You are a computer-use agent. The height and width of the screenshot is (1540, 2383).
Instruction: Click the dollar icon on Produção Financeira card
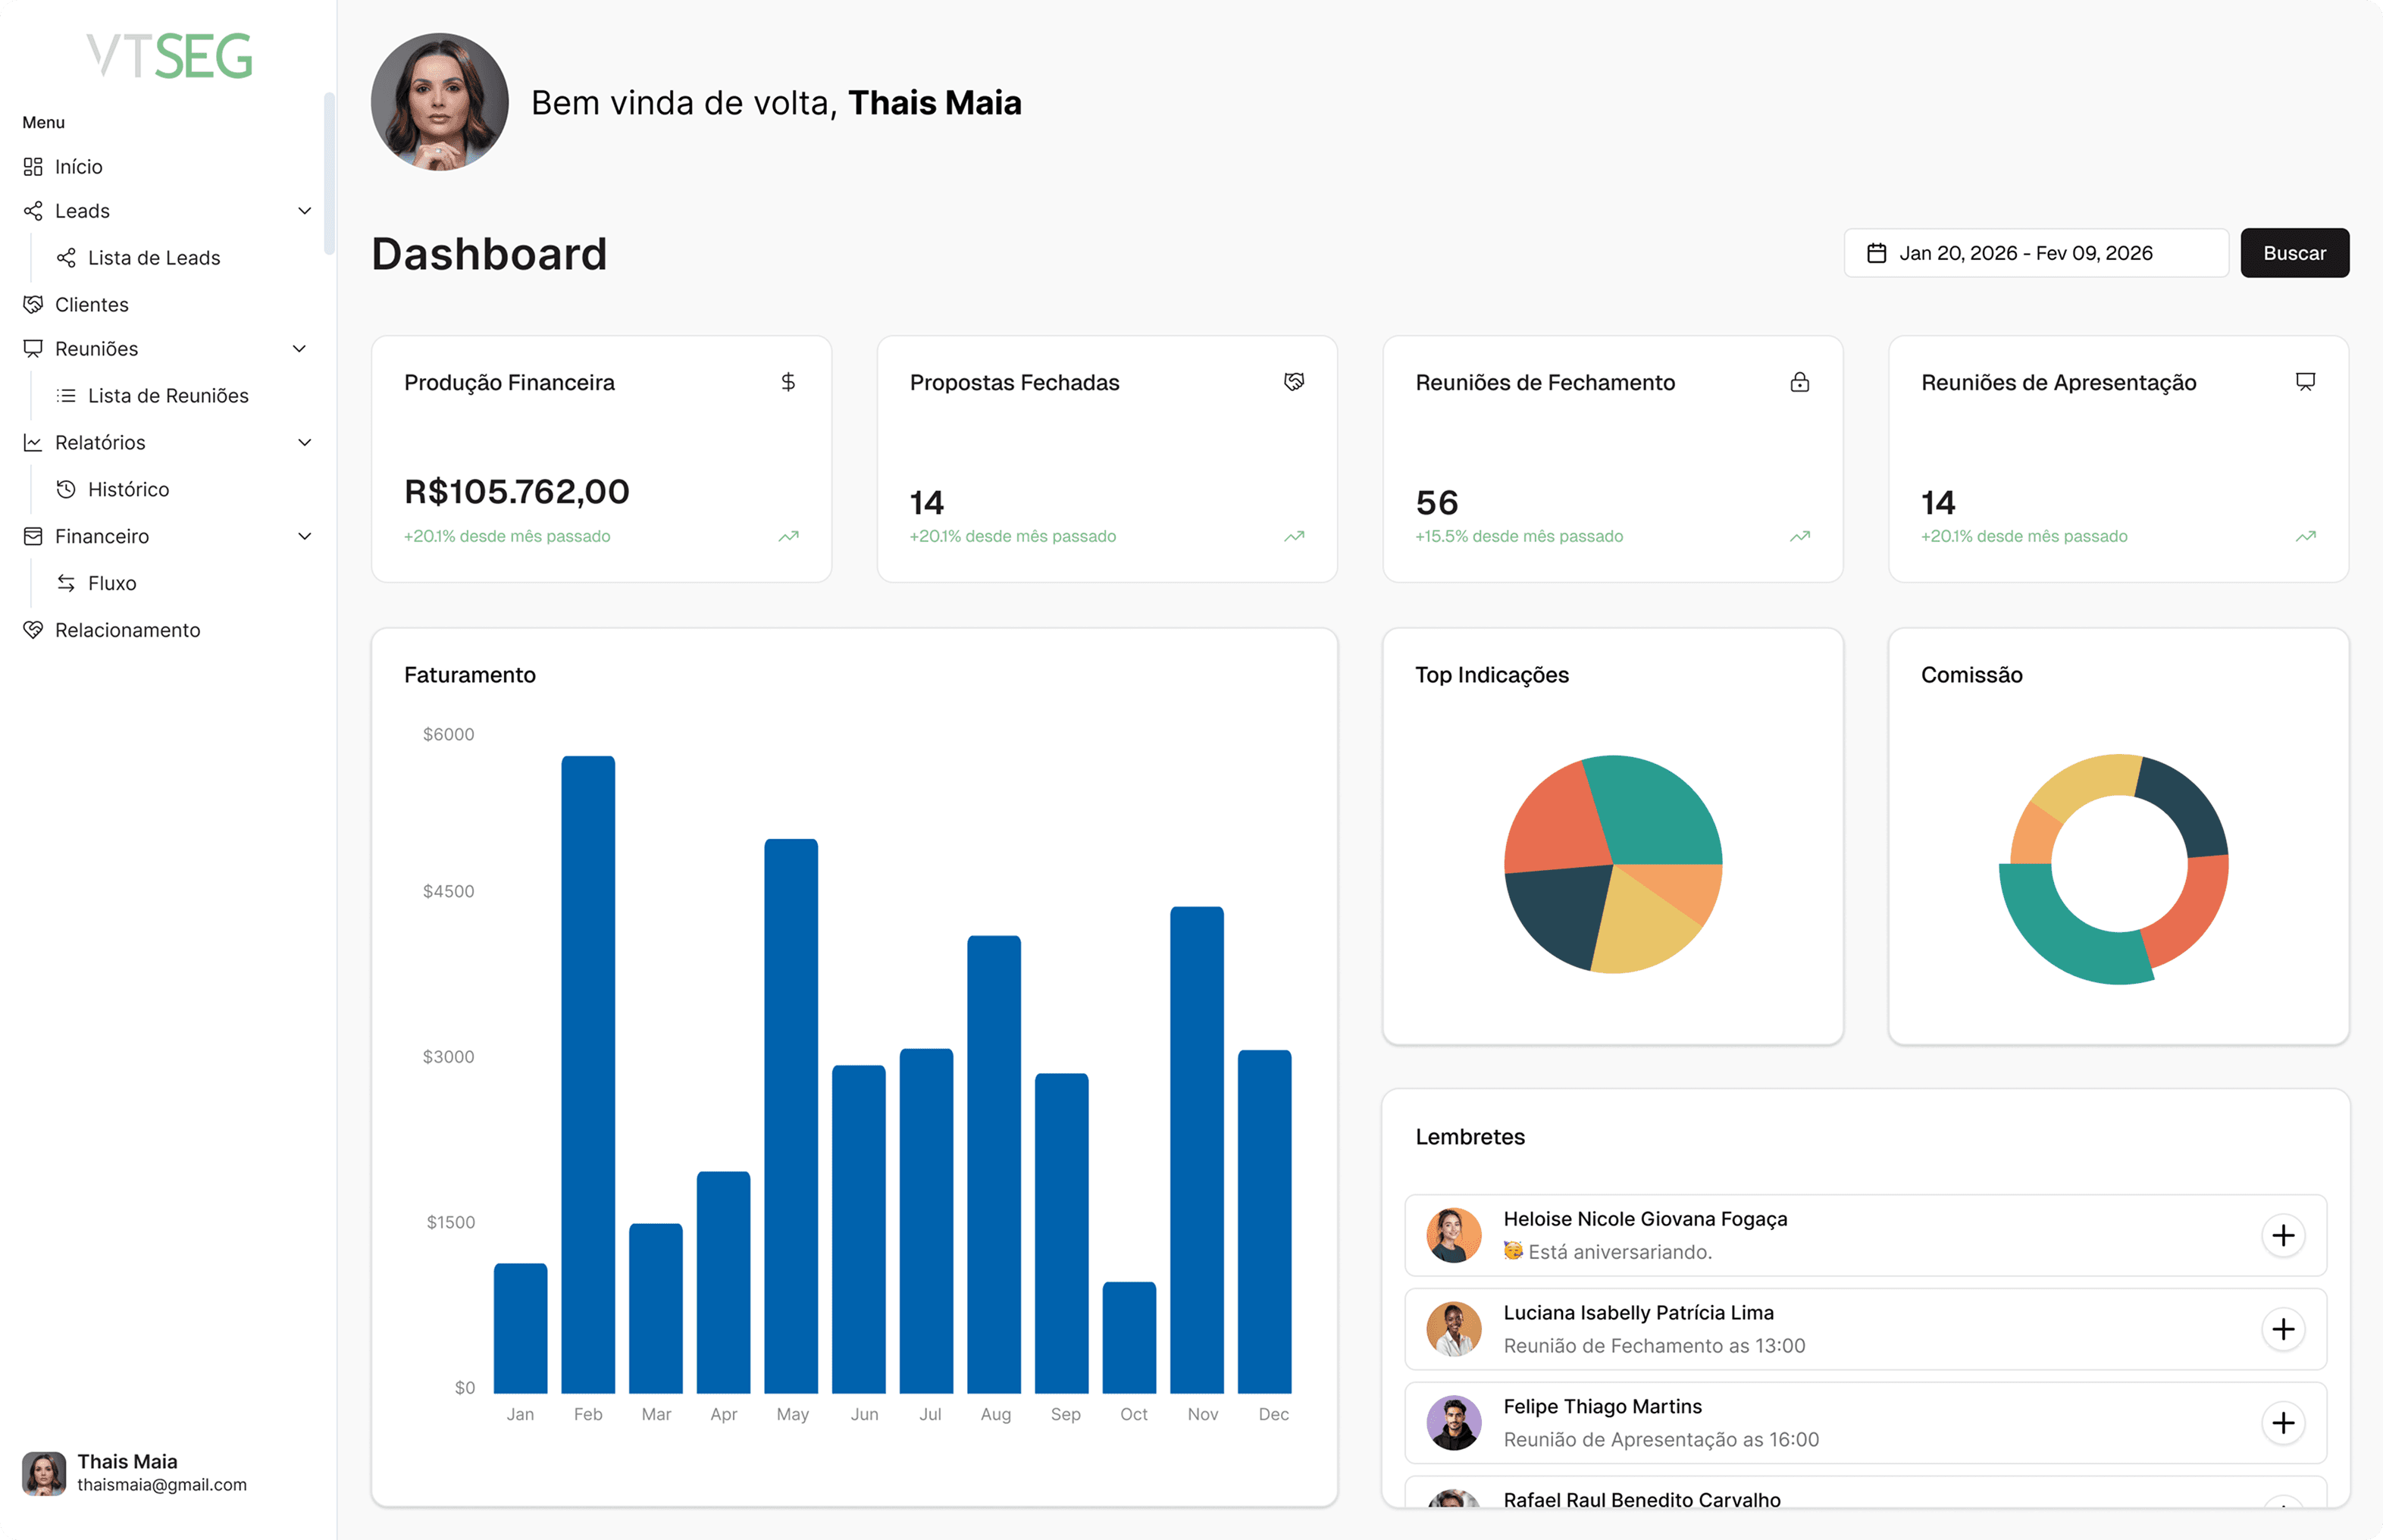click(x=788, y=382)
